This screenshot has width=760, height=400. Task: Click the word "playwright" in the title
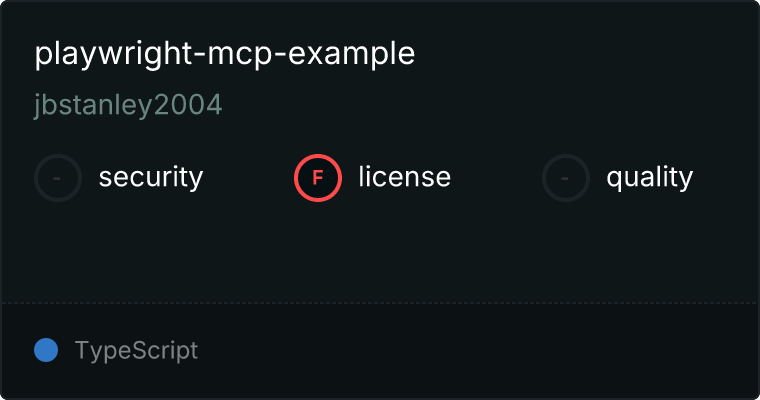(x=113, y=54)
